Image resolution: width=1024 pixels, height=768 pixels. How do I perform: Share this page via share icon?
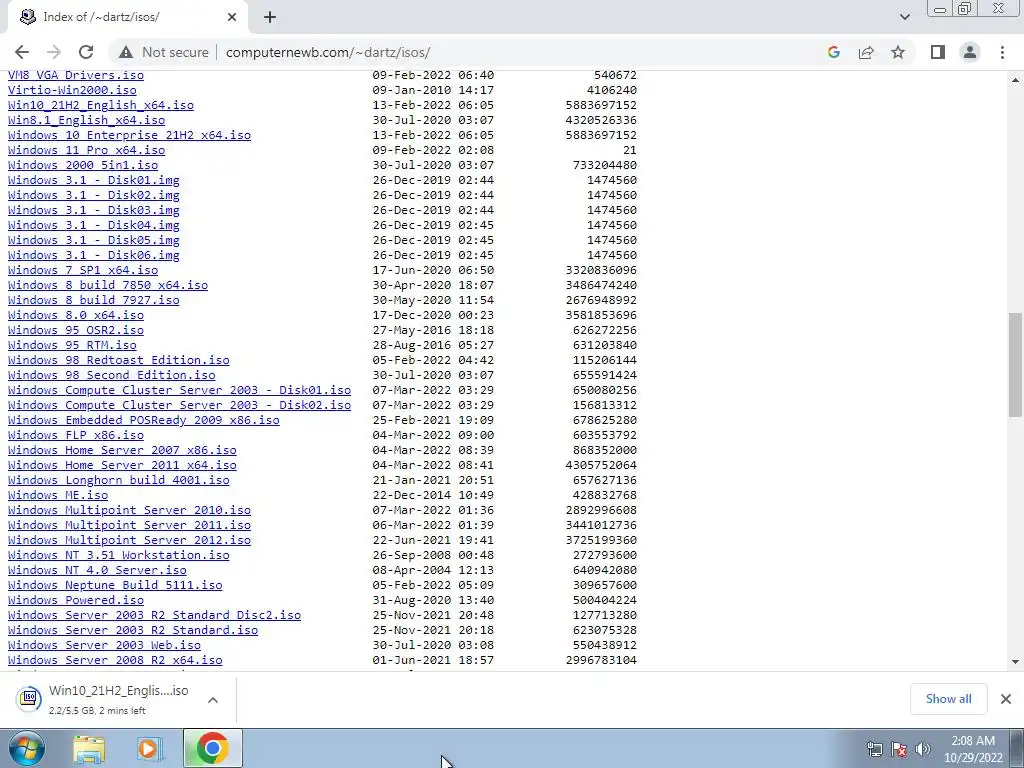tap(866, 52)
